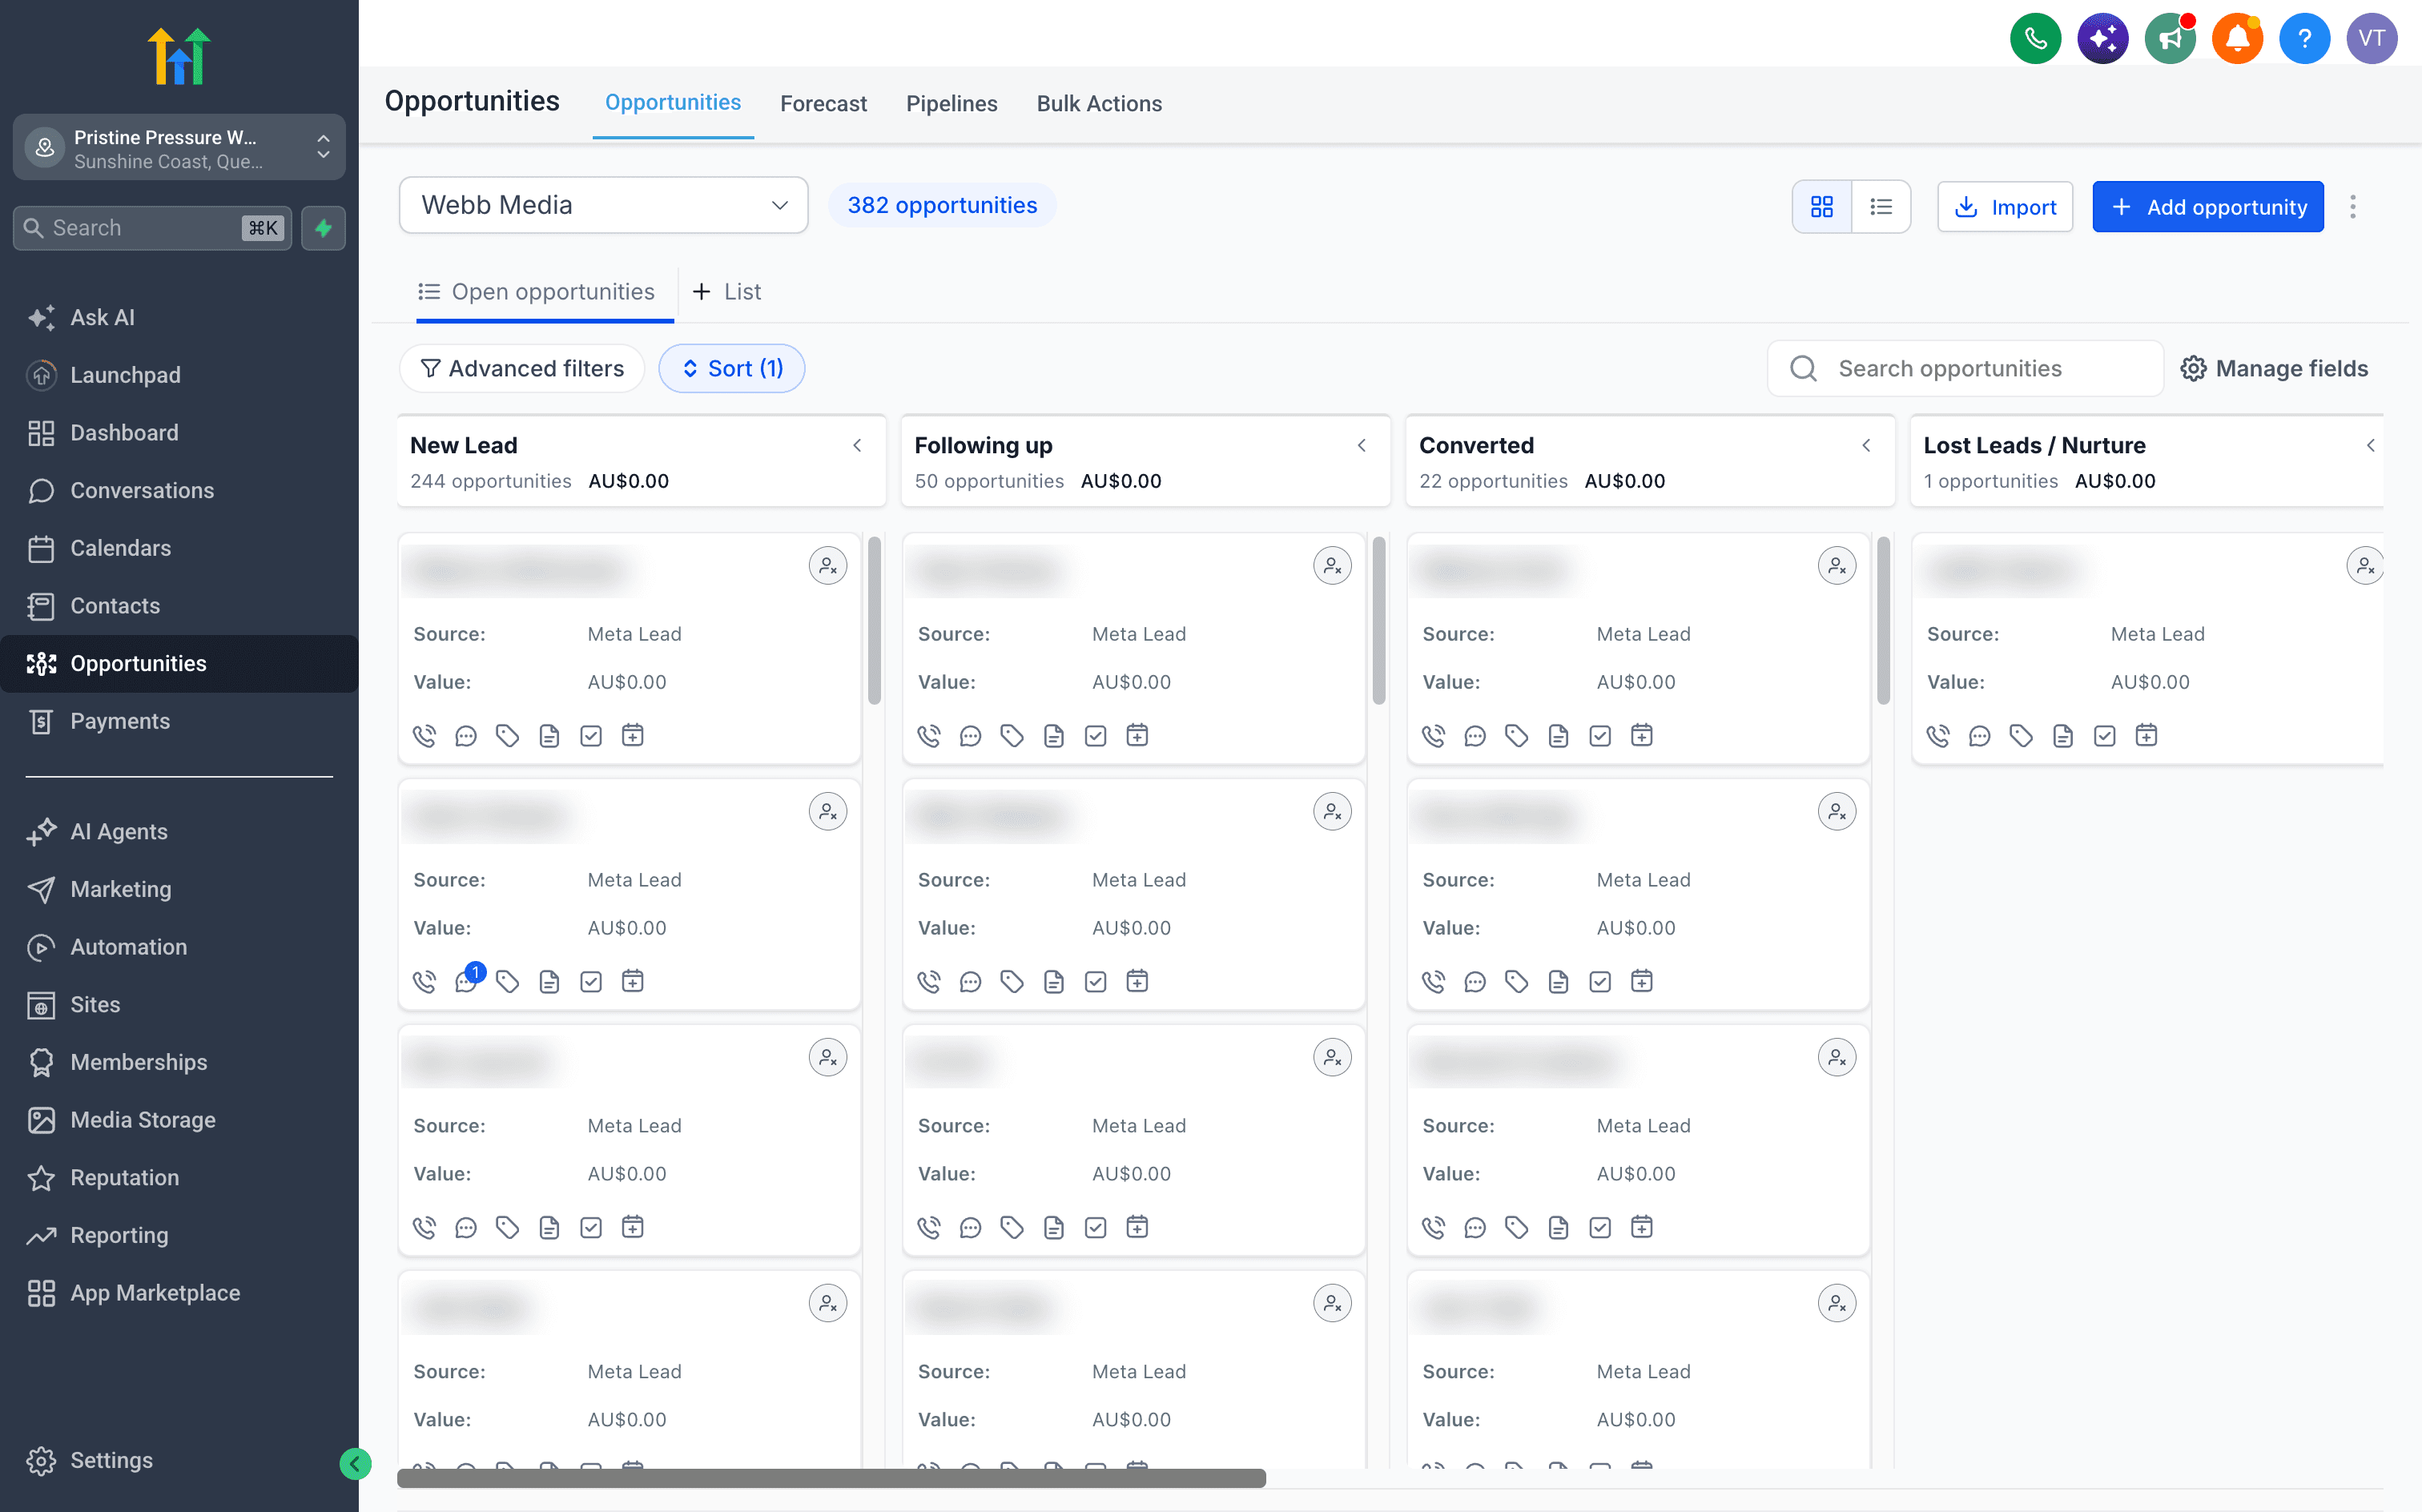Switch to the Pipelines tab
The height and width of the screenshot is (1512, 2422).
click(951, 103)
